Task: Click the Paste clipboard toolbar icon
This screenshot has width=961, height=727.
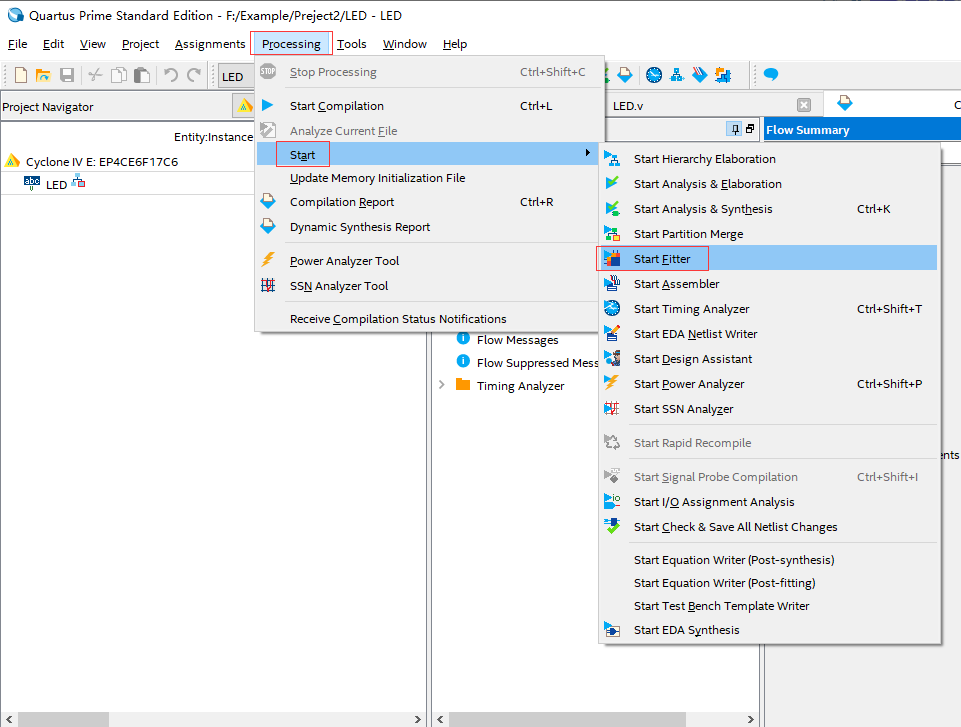Action: coord(142,75)
